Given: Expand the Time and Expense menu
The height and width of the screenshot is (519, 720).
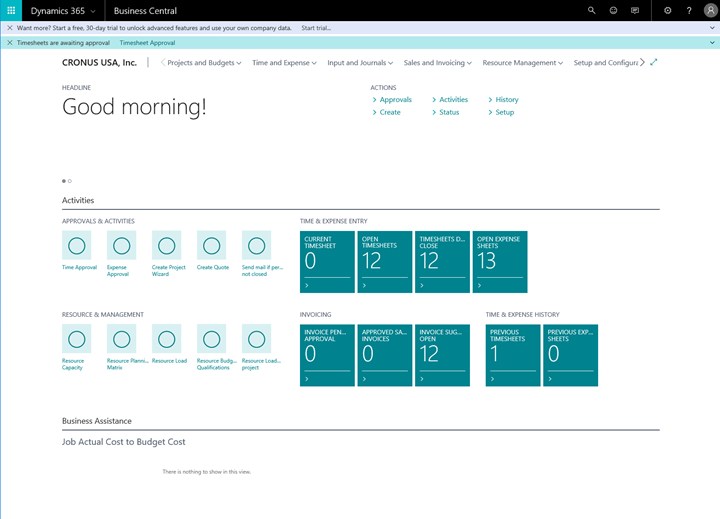Looking at the screenshot, I should (x=284, y=63).
